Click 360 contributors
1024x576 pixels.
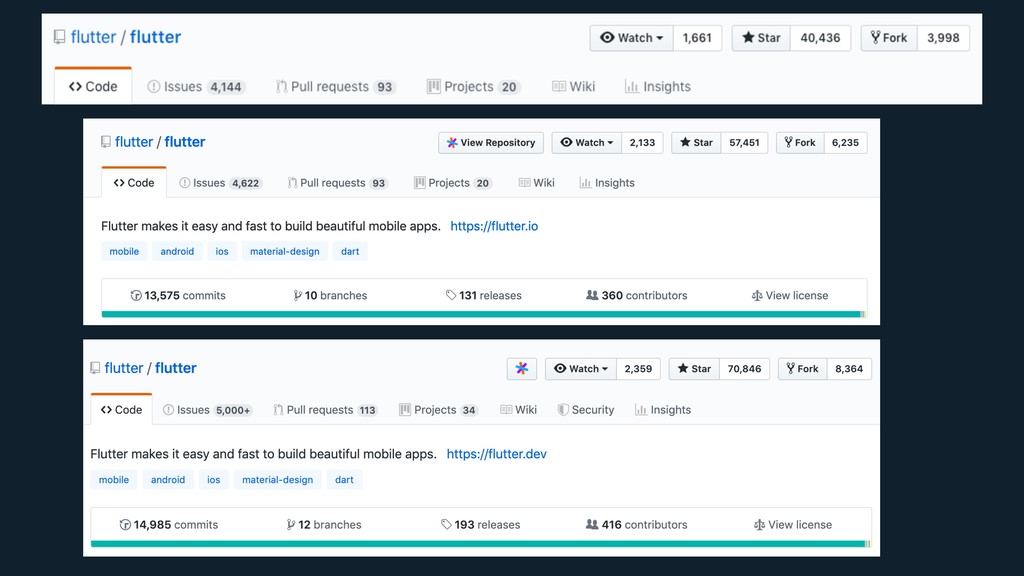(637, 295)
